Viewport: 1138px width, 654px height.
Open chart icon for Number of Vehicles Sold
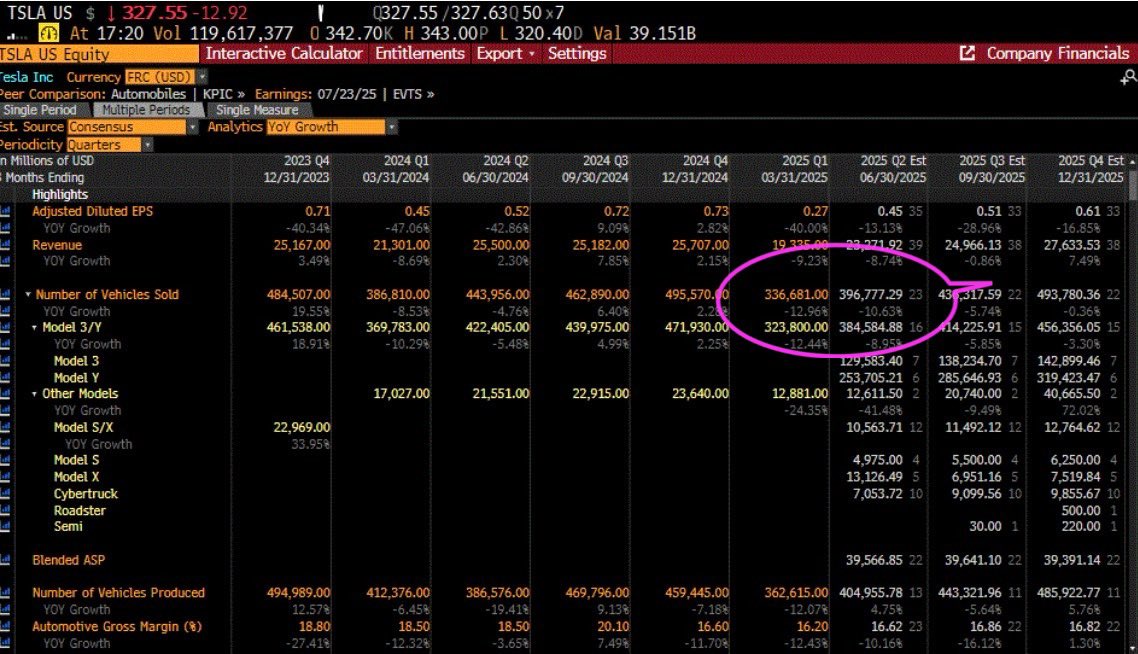(6, 294)
